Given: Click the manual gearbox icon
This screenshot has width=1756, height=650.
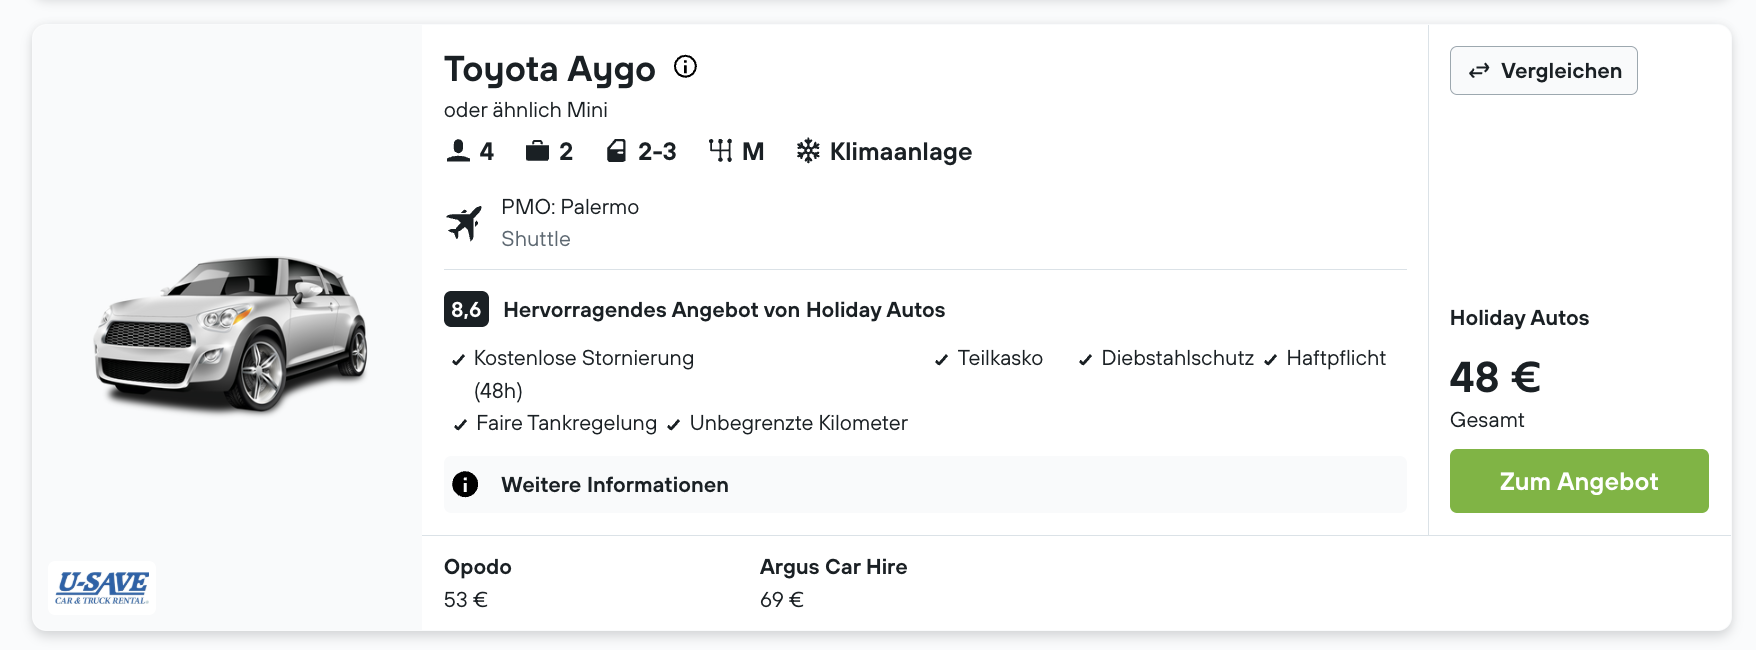Looking at the screenshot, I should click(720, 151).
